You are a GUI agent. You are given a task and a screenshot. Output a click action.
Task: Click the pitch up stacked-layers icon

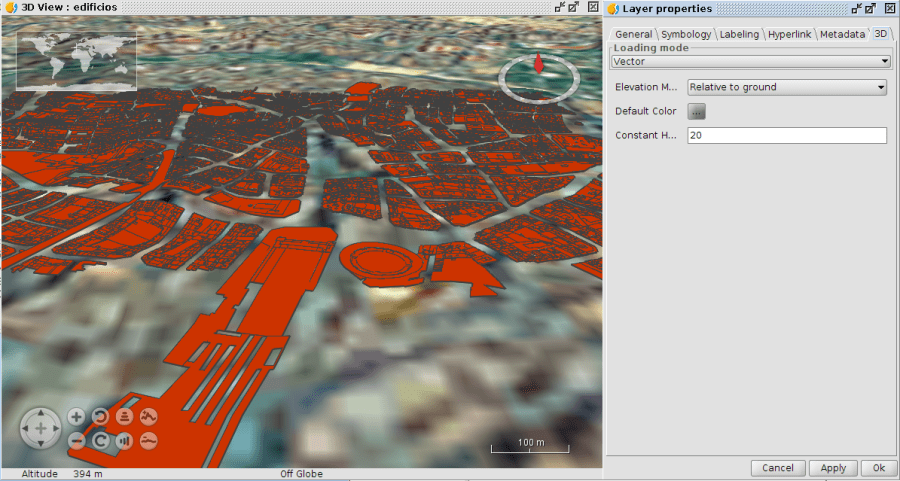coord(125,417)
